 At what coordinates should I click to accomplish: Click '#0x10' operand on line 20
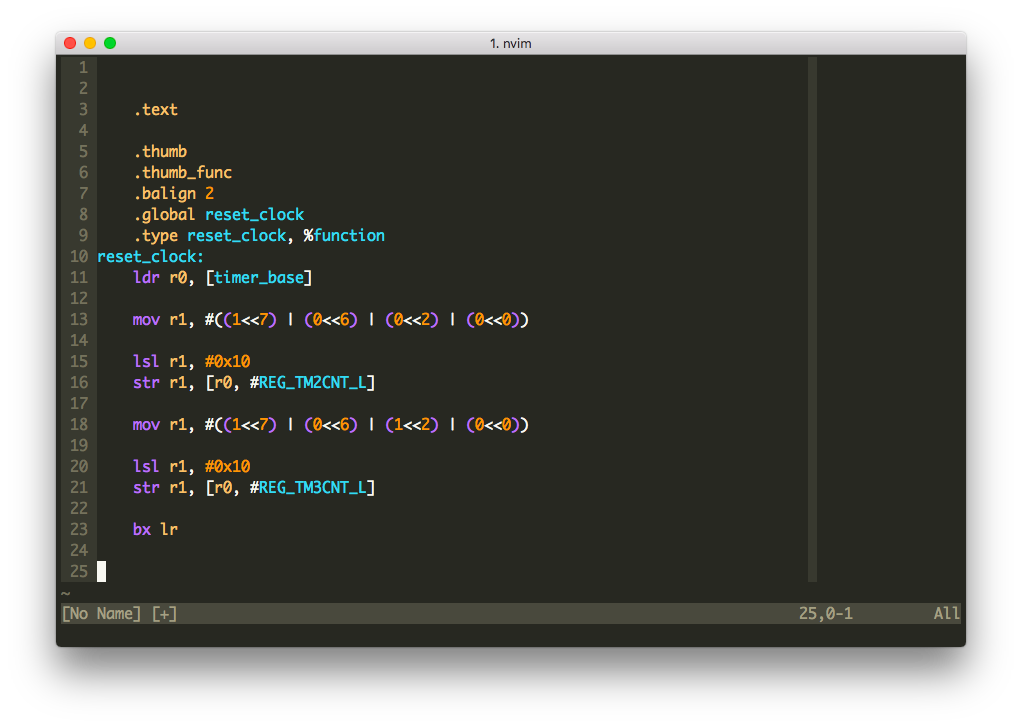point(227,466)
